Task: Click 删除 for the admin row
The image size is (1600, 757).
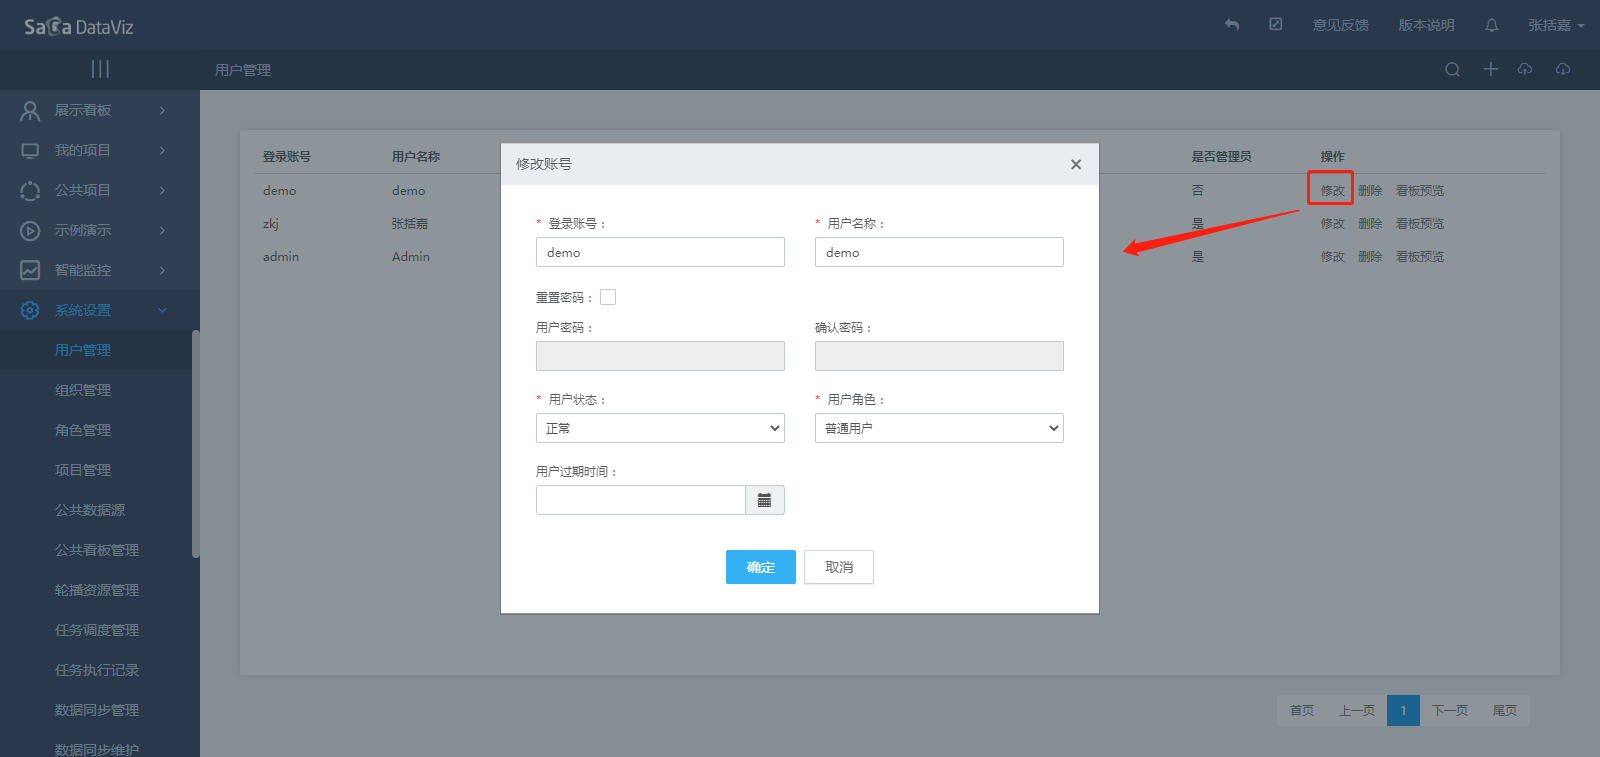Action: [x=1370, y=256]
